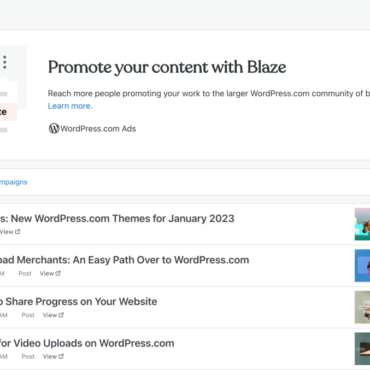
Task: Open post An Easy Path Over to WordPress.com
Action: pyautogui.click(x=124, y=260)
